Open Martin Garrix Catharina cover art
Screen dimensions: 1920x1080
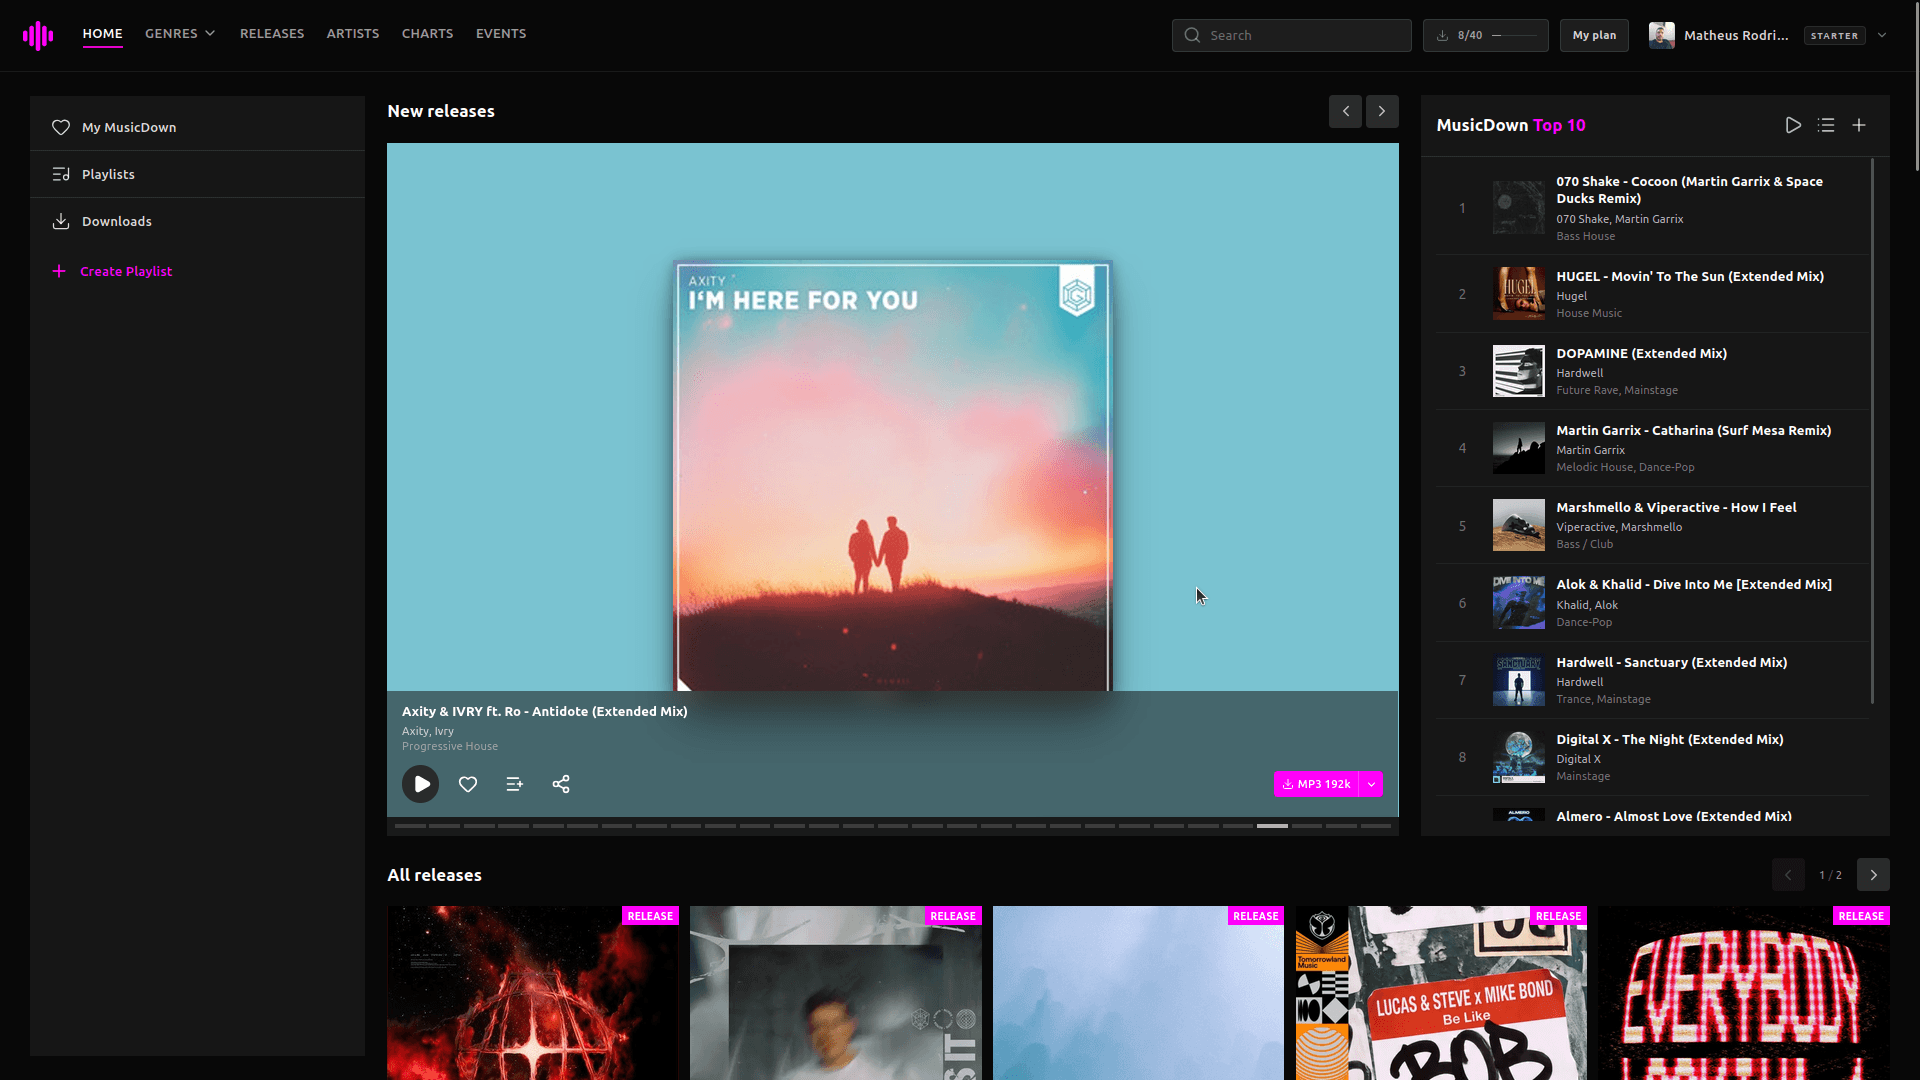pyautogui.click(x=1518, y=448)
